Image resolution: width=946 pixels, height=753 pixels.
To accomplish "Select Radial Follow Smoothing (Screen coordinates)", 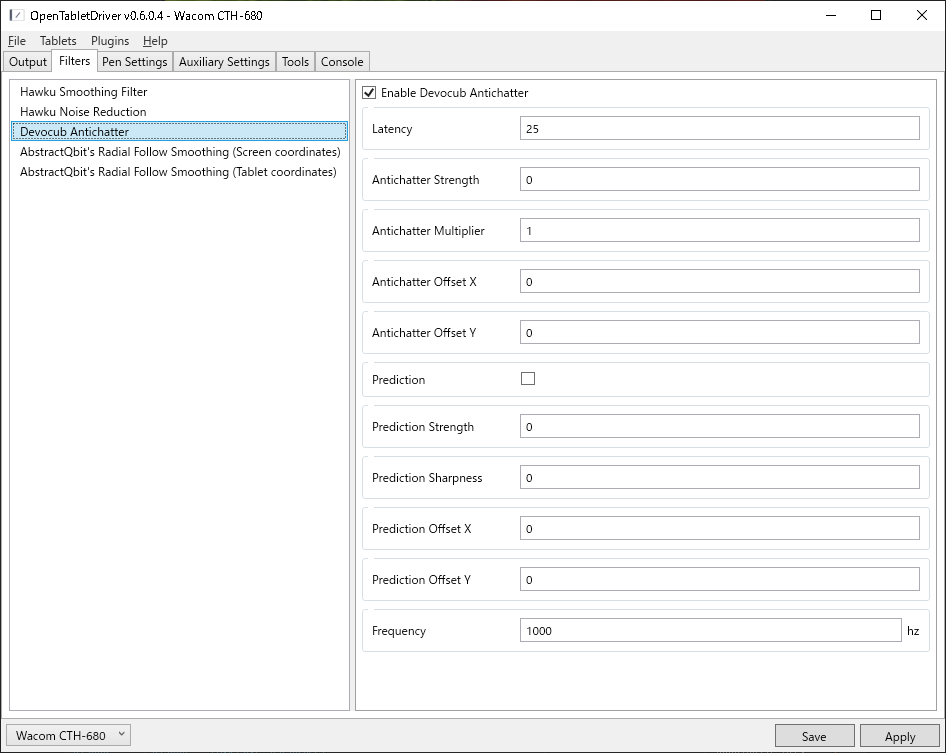I will pos(179,151).
